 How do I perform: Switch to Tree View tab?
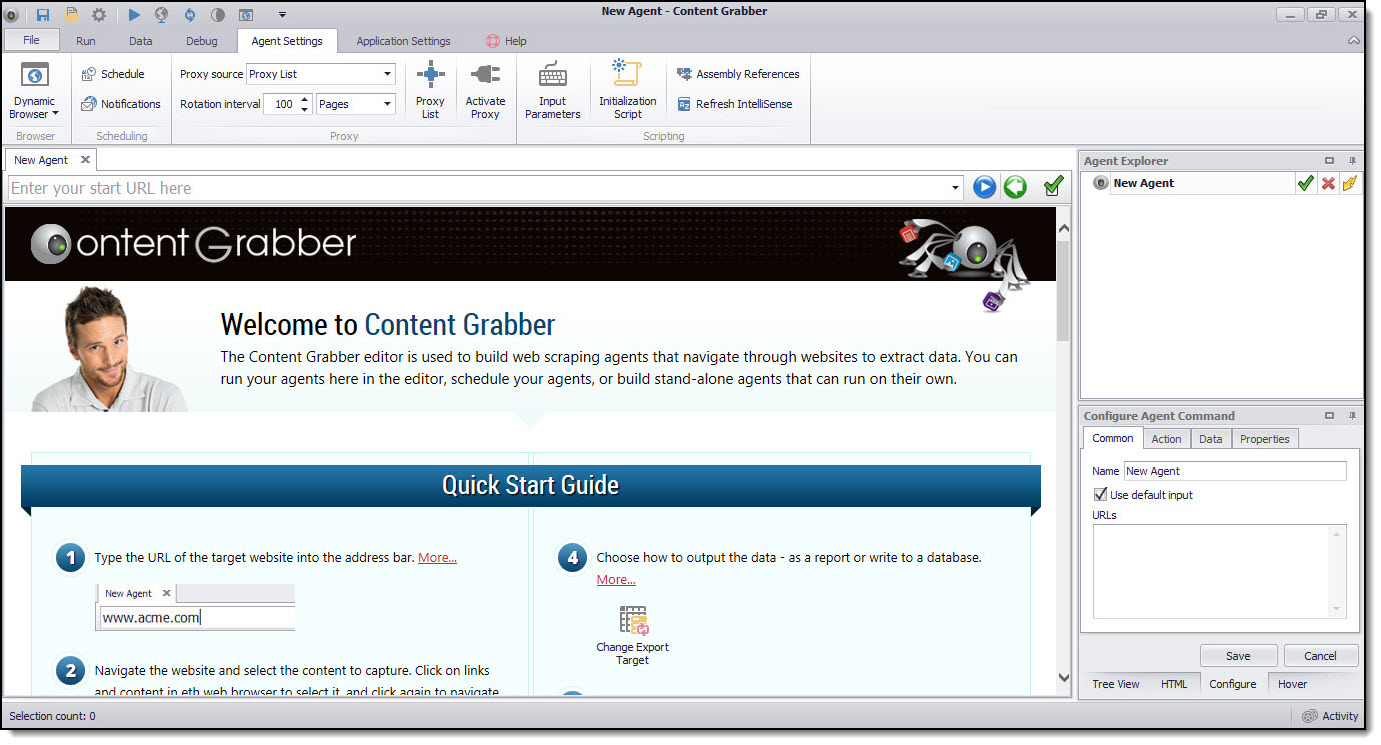(x=1115, y=684)
